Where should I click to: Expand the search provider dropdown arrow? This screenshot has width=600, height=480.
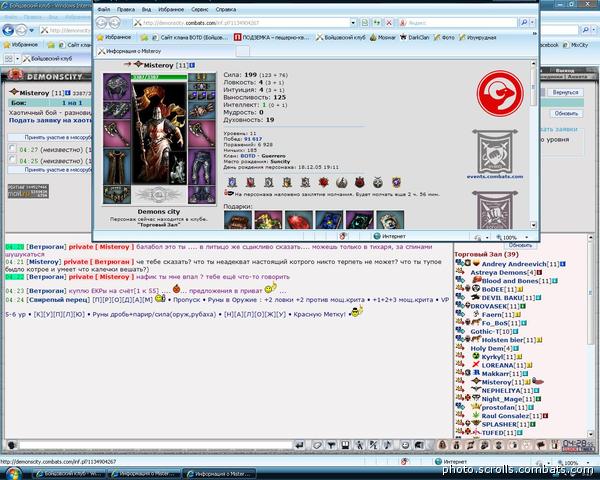coord(532,23)
